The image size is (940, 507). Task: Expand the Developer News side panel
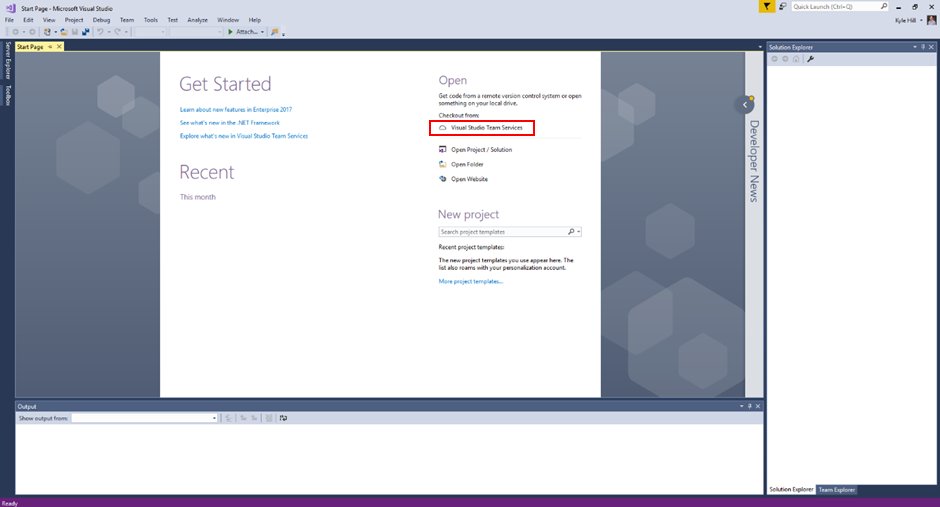tap(745, 105)
